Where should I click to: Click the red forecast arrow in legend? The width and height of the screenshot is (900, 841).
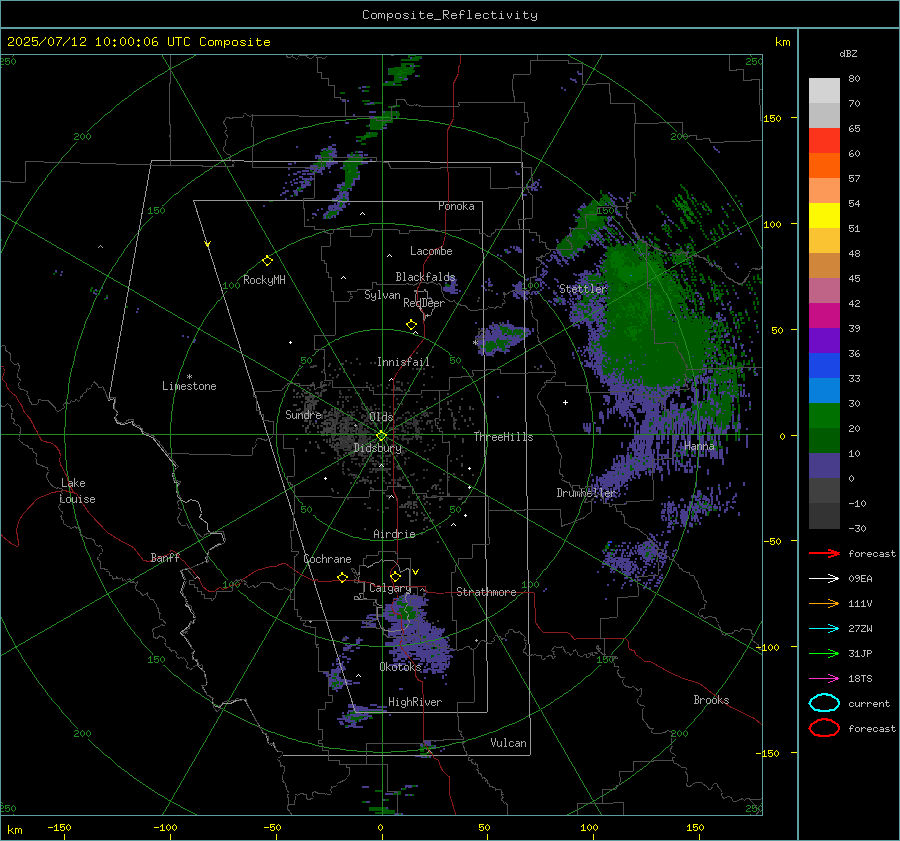(x=824, y=553)
